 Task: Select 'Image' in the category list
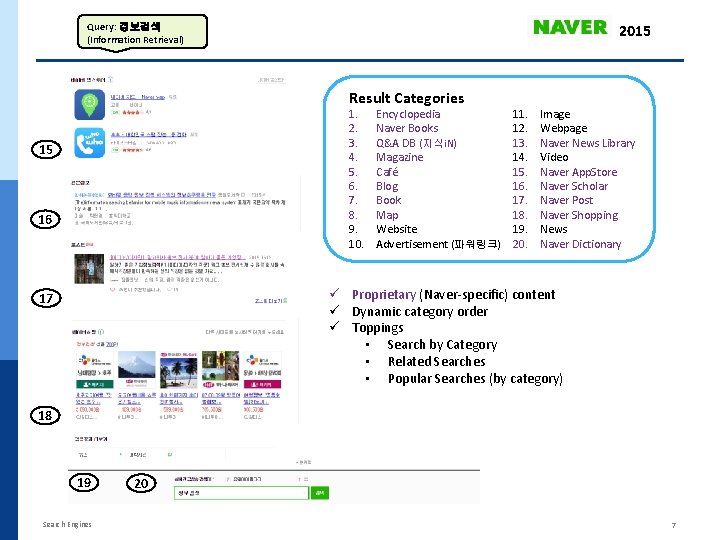555,114
